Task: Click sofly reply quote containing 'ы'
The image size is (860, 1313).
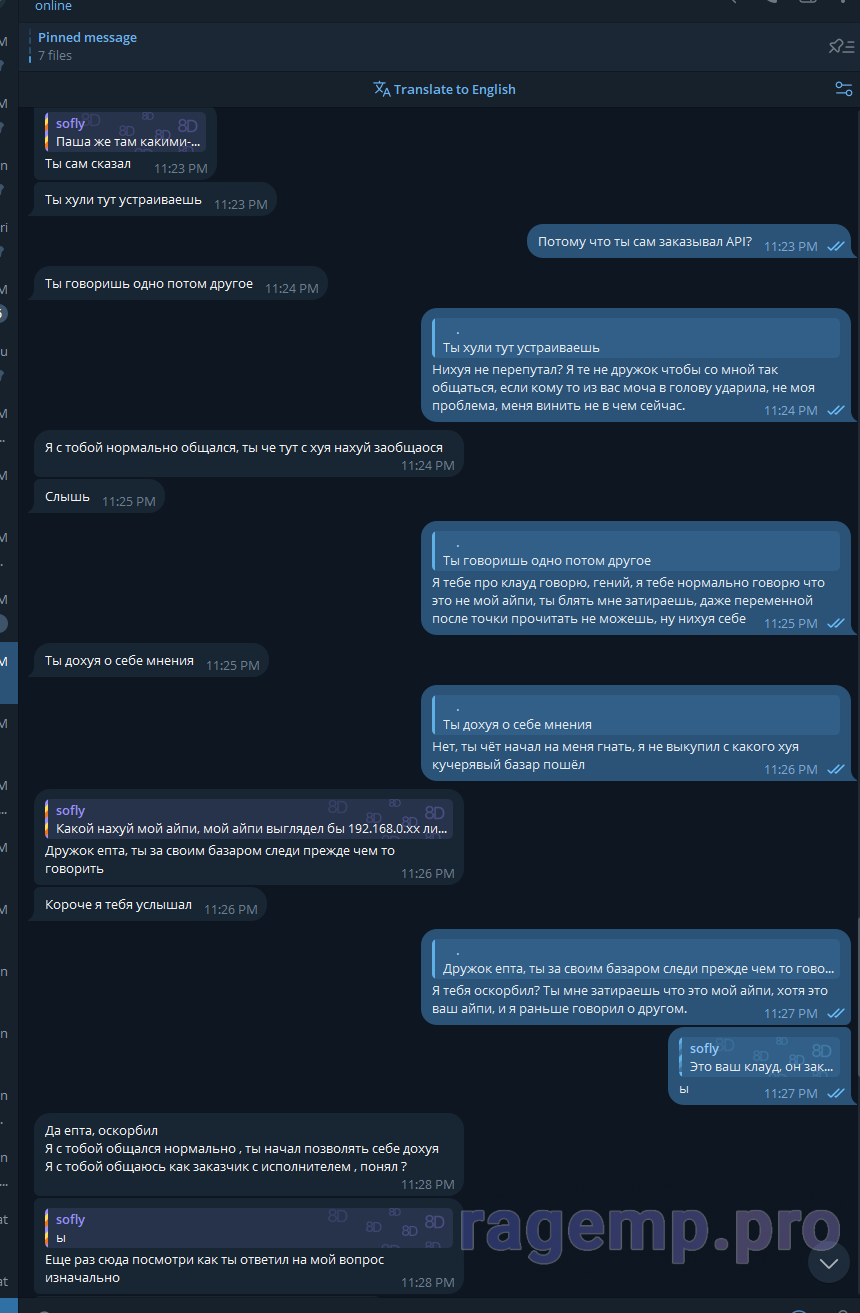Action: (249, 1228)
